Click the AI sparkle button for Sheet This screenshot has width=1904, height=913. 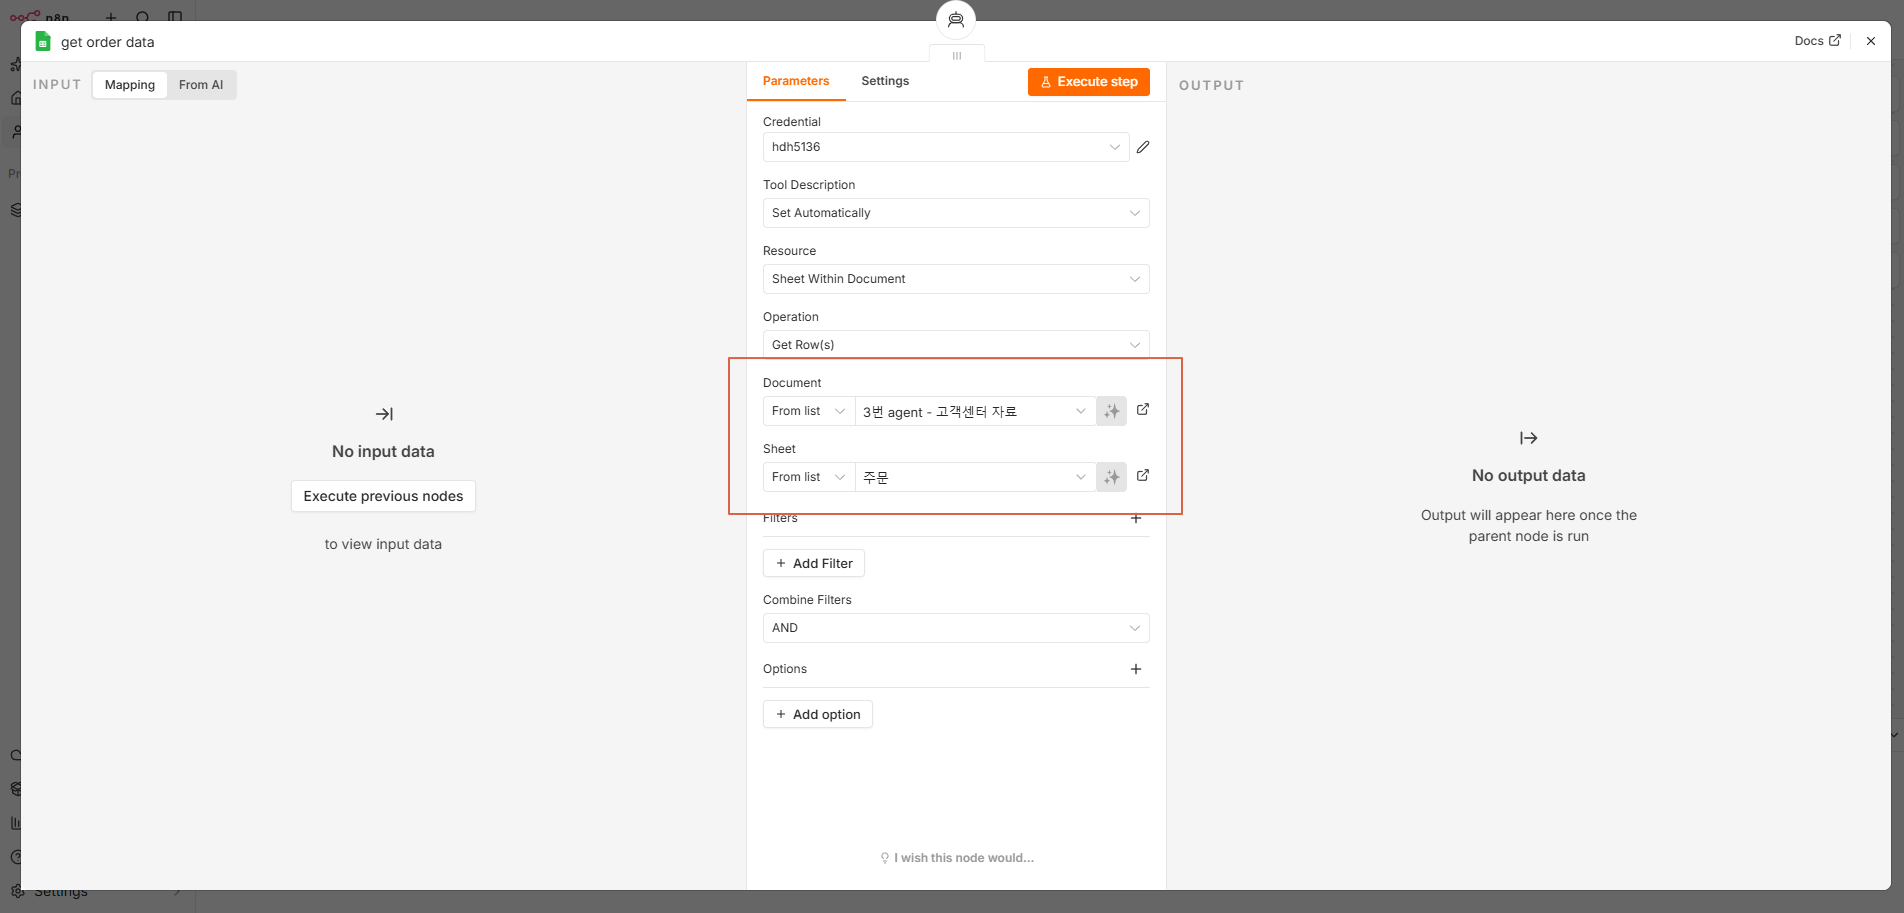[x=1111, y=477]
